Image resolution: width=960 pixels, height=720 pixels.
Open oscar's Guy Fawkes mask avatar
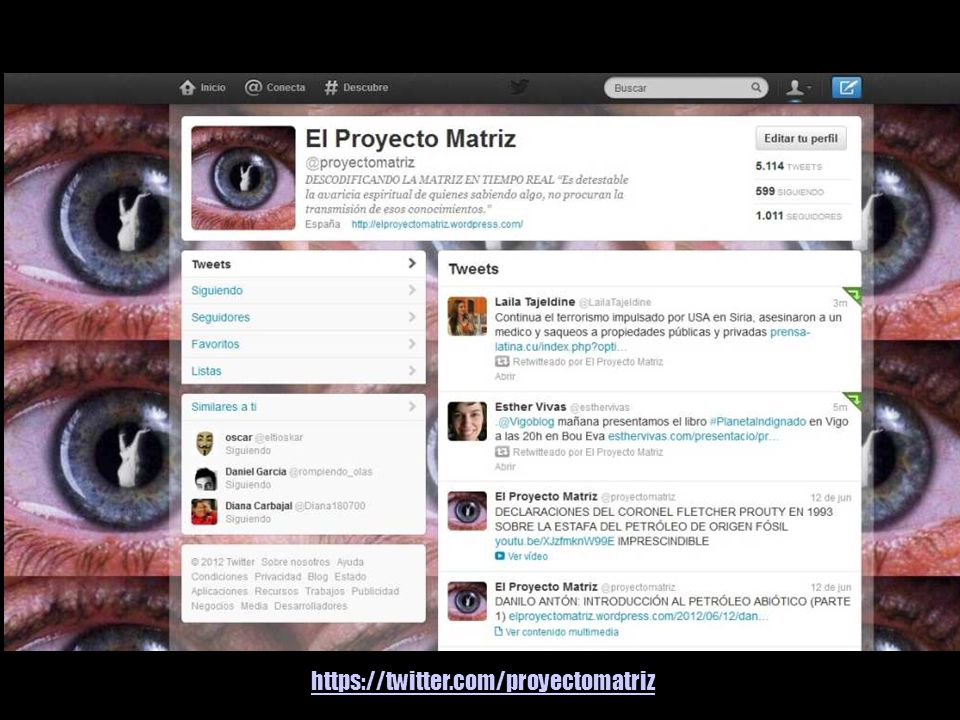pyautogui.click(x=205, y=443)
